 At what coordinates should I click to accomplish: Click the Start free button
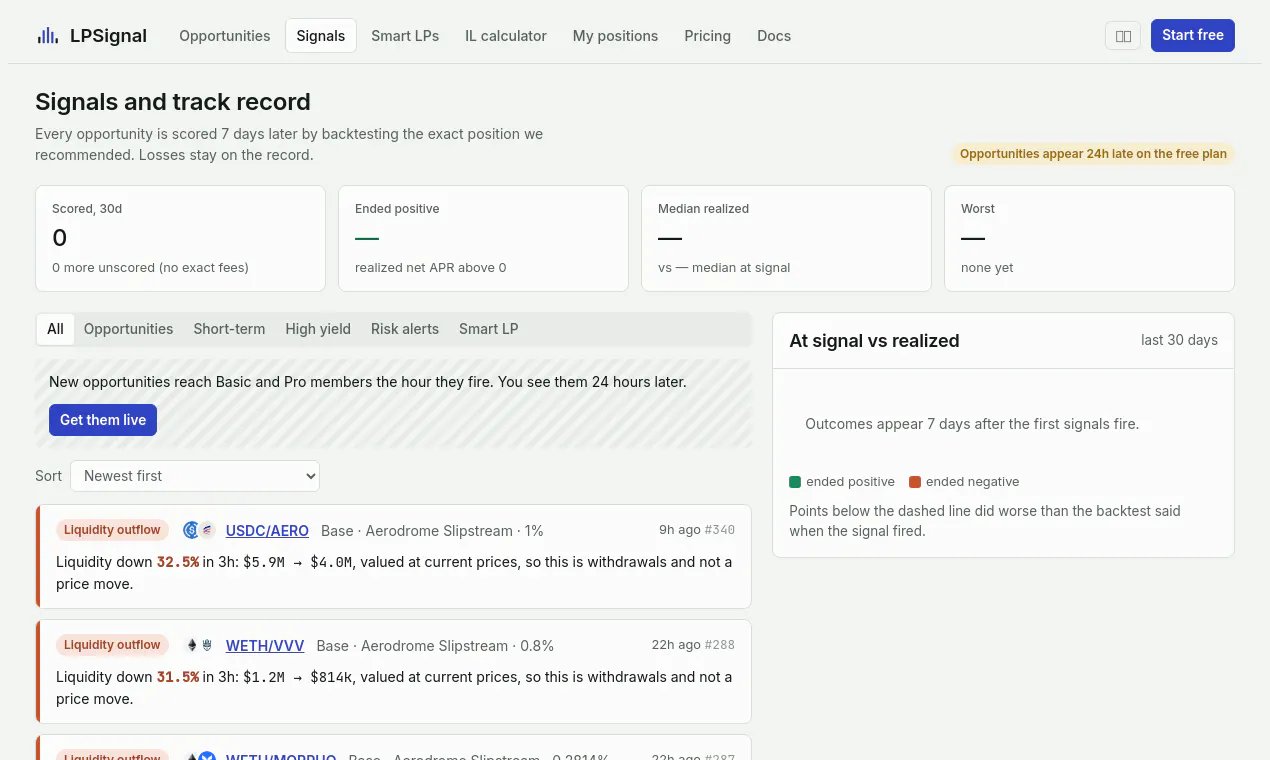(x=1193, y=35)
